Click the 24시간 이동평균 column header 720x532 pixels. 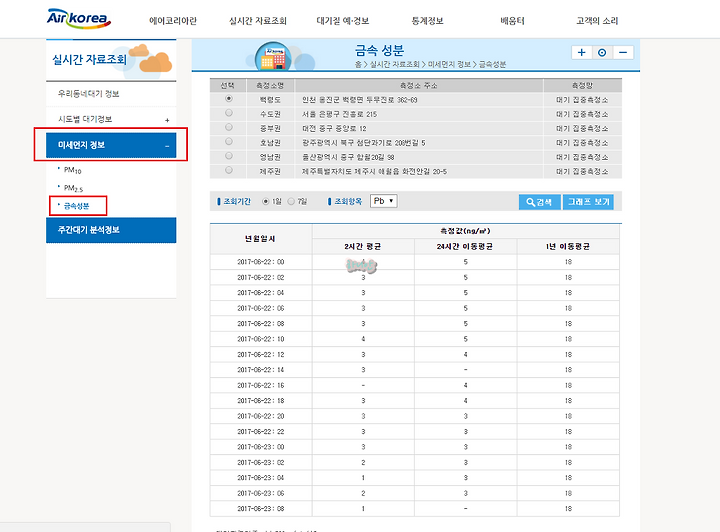click(465, 246)
